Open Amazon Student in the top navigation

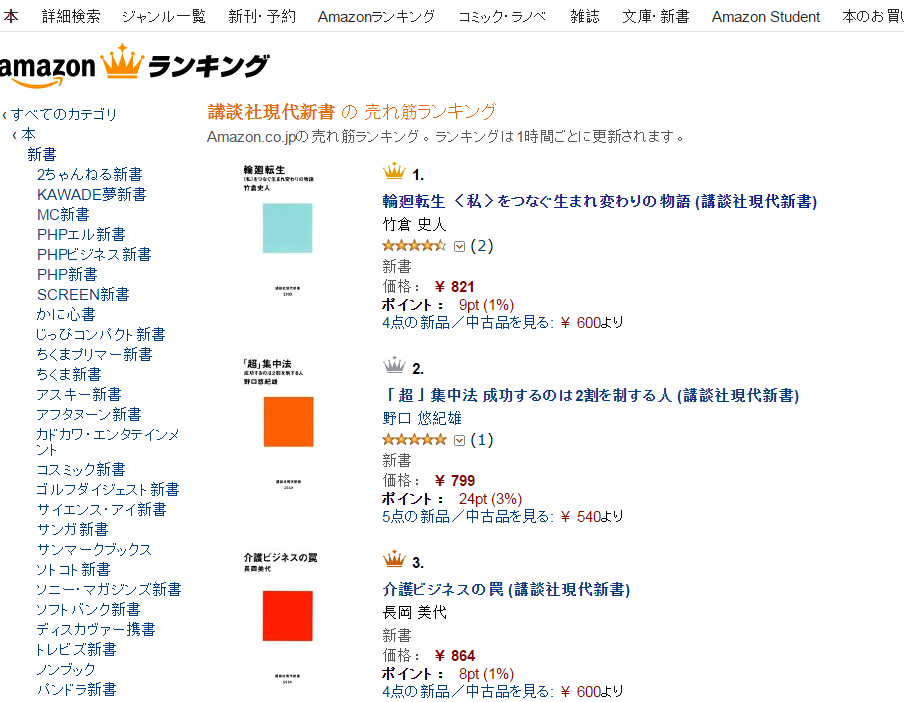pos(766,16)
